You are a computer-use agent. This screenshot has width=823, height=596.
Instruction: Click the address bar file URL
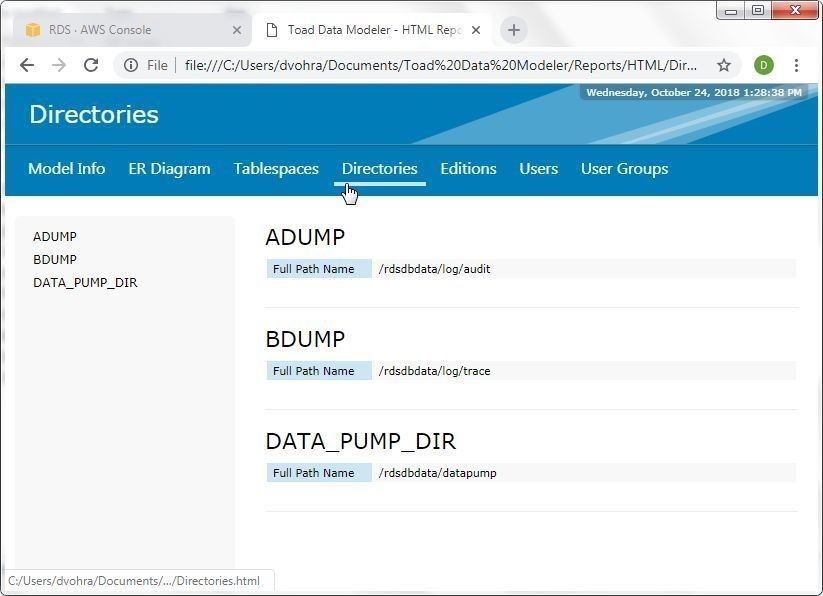(x=441, y=65)
